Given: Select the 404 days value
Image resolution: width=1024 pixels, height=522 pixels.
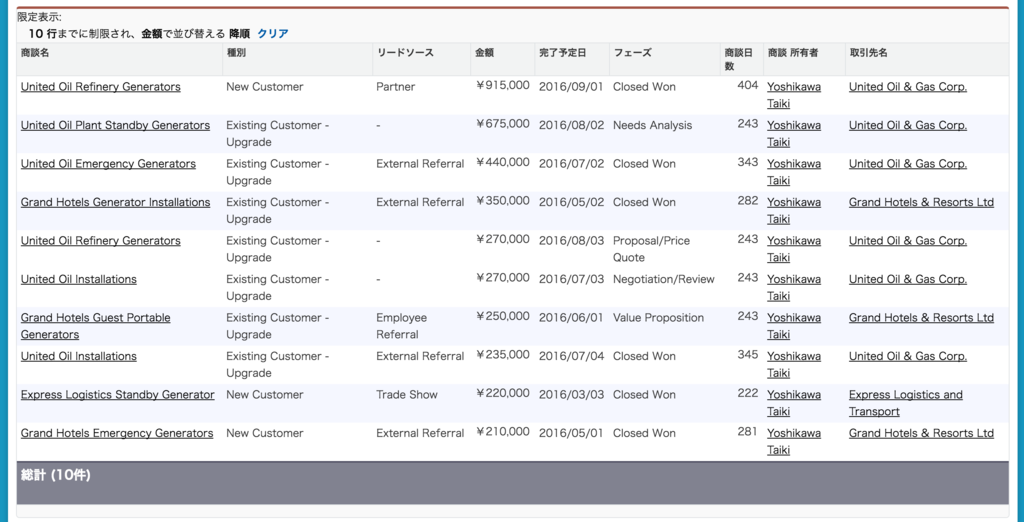Looking at the screenshot, I should 747,86.
